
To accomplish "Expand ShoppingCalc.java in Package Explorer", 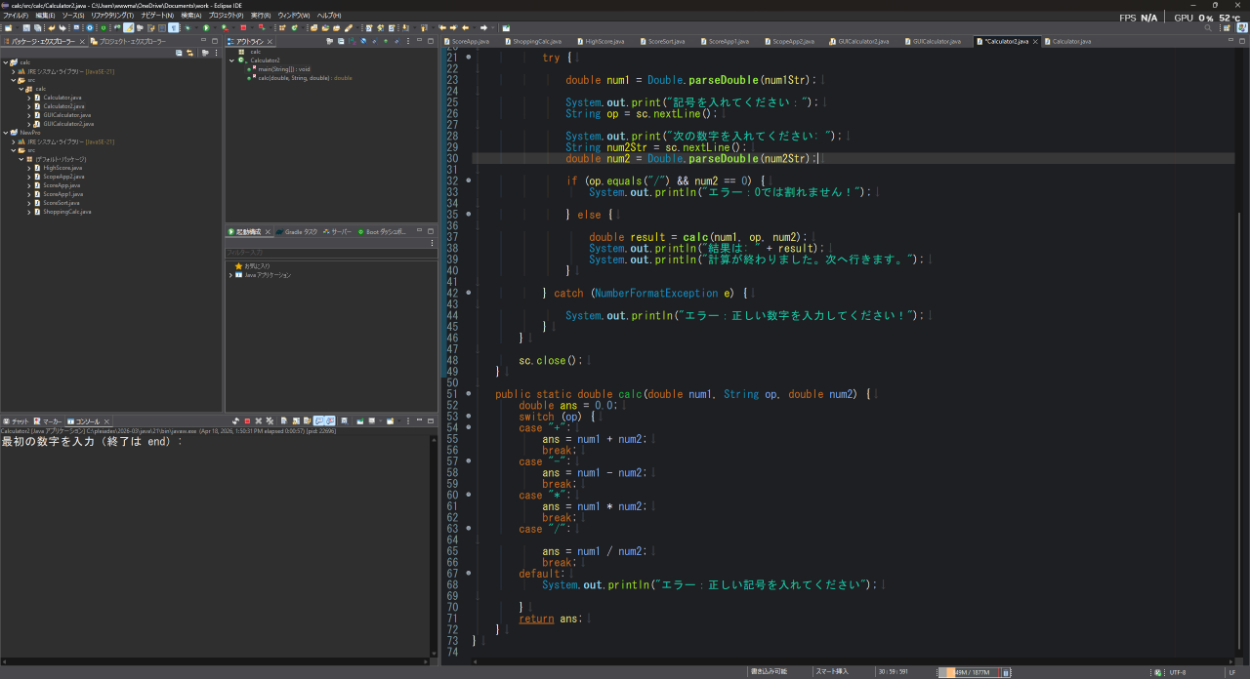I will (29, 212).
